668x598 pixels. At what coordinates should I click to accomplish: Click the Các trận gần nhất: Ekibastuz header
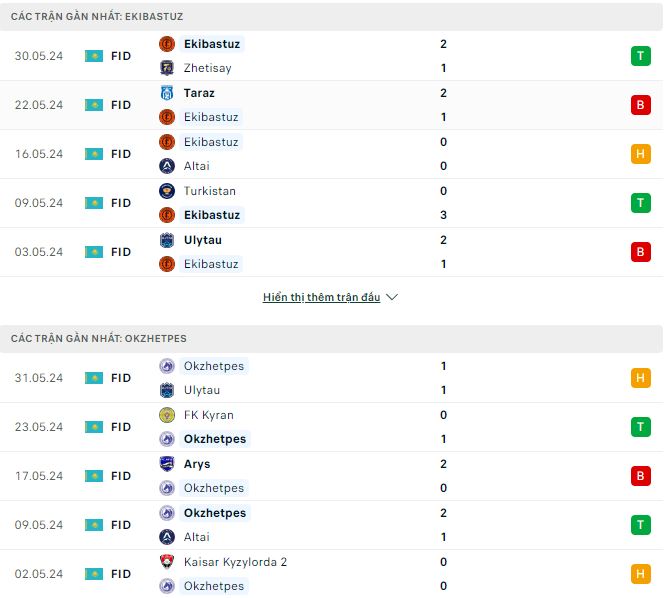tap(97, 17)
